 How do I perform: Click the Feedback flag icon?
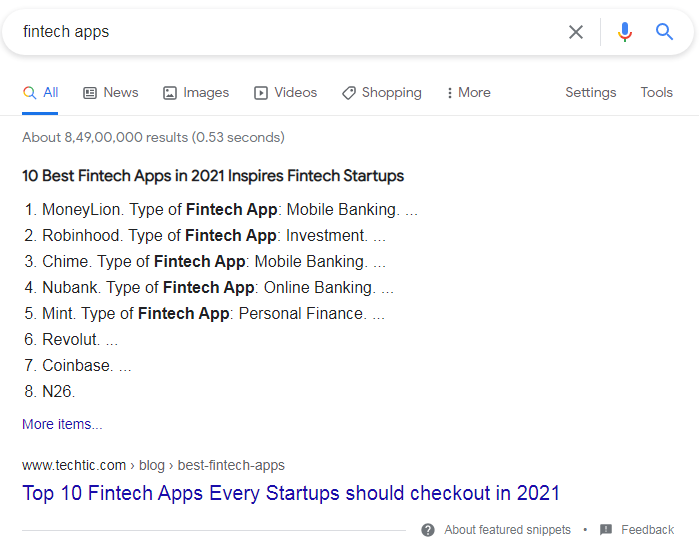(606, 530)
